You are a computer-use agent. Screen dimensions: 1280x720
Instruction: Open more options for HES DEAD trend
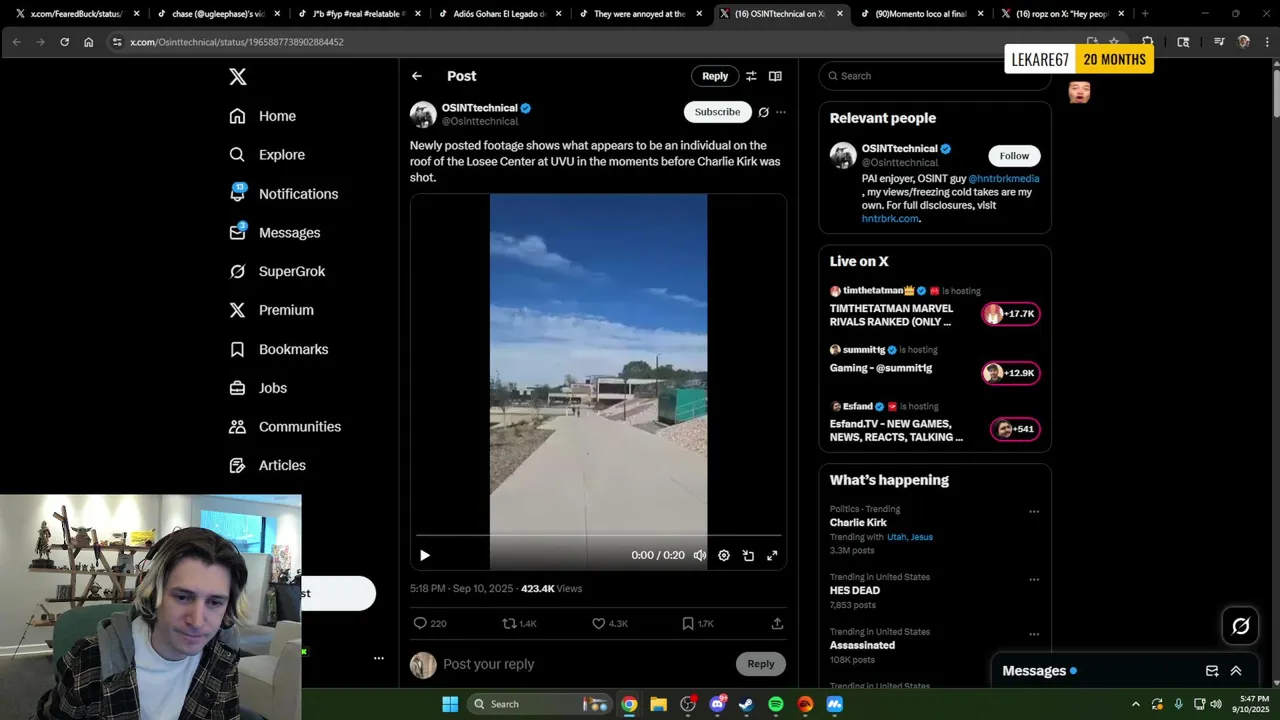pyautogui.click(x=1034, y=579)
